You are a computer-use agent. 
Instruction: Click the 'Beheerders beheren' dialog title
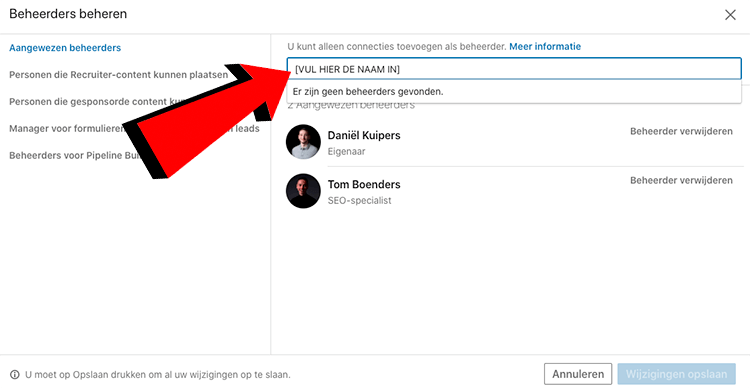68,14
